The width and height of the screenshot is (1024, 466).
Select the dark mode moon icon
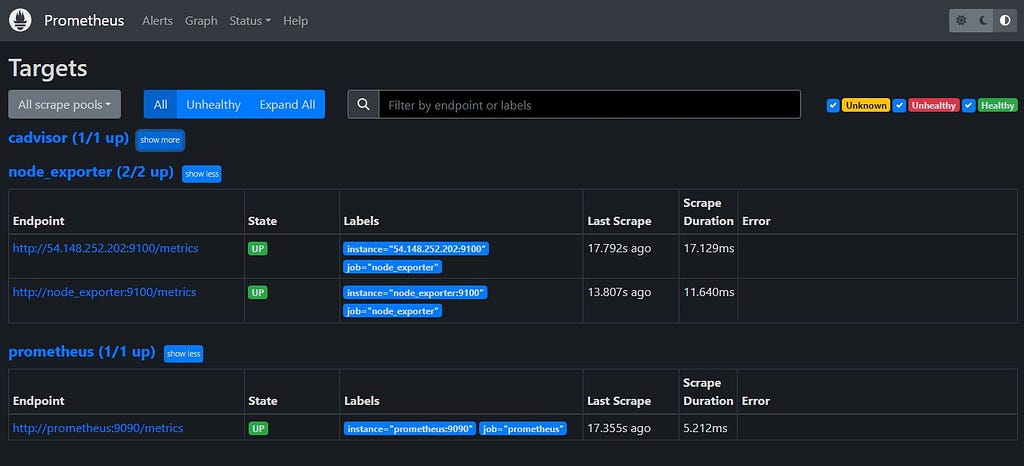point(983,20)
